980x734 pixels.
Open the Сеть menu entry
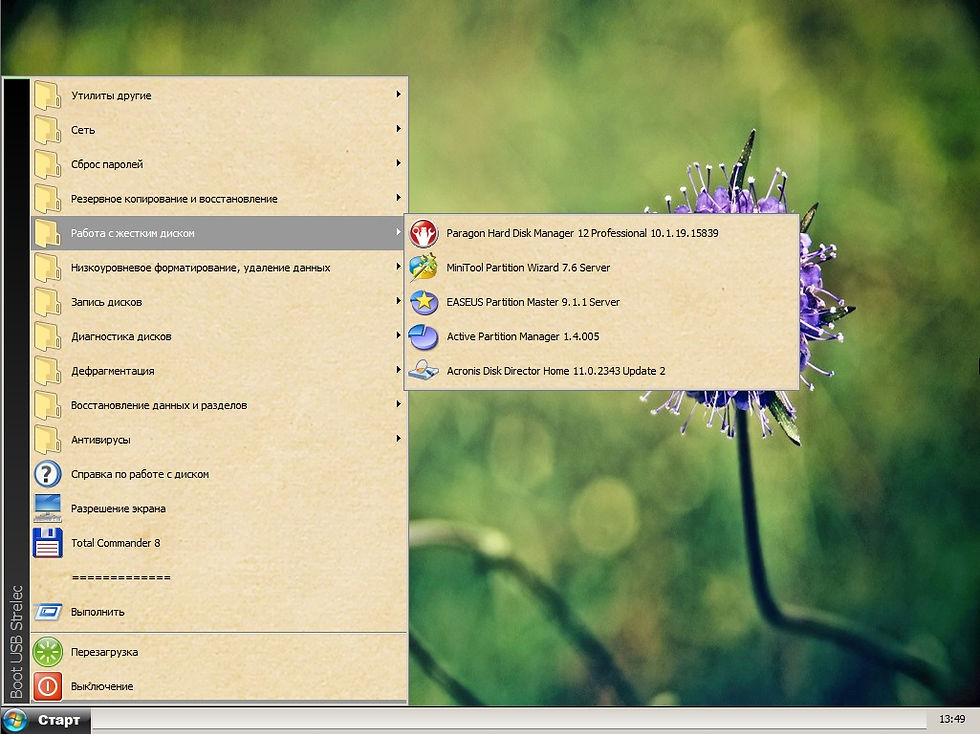[x=218, y=130]
